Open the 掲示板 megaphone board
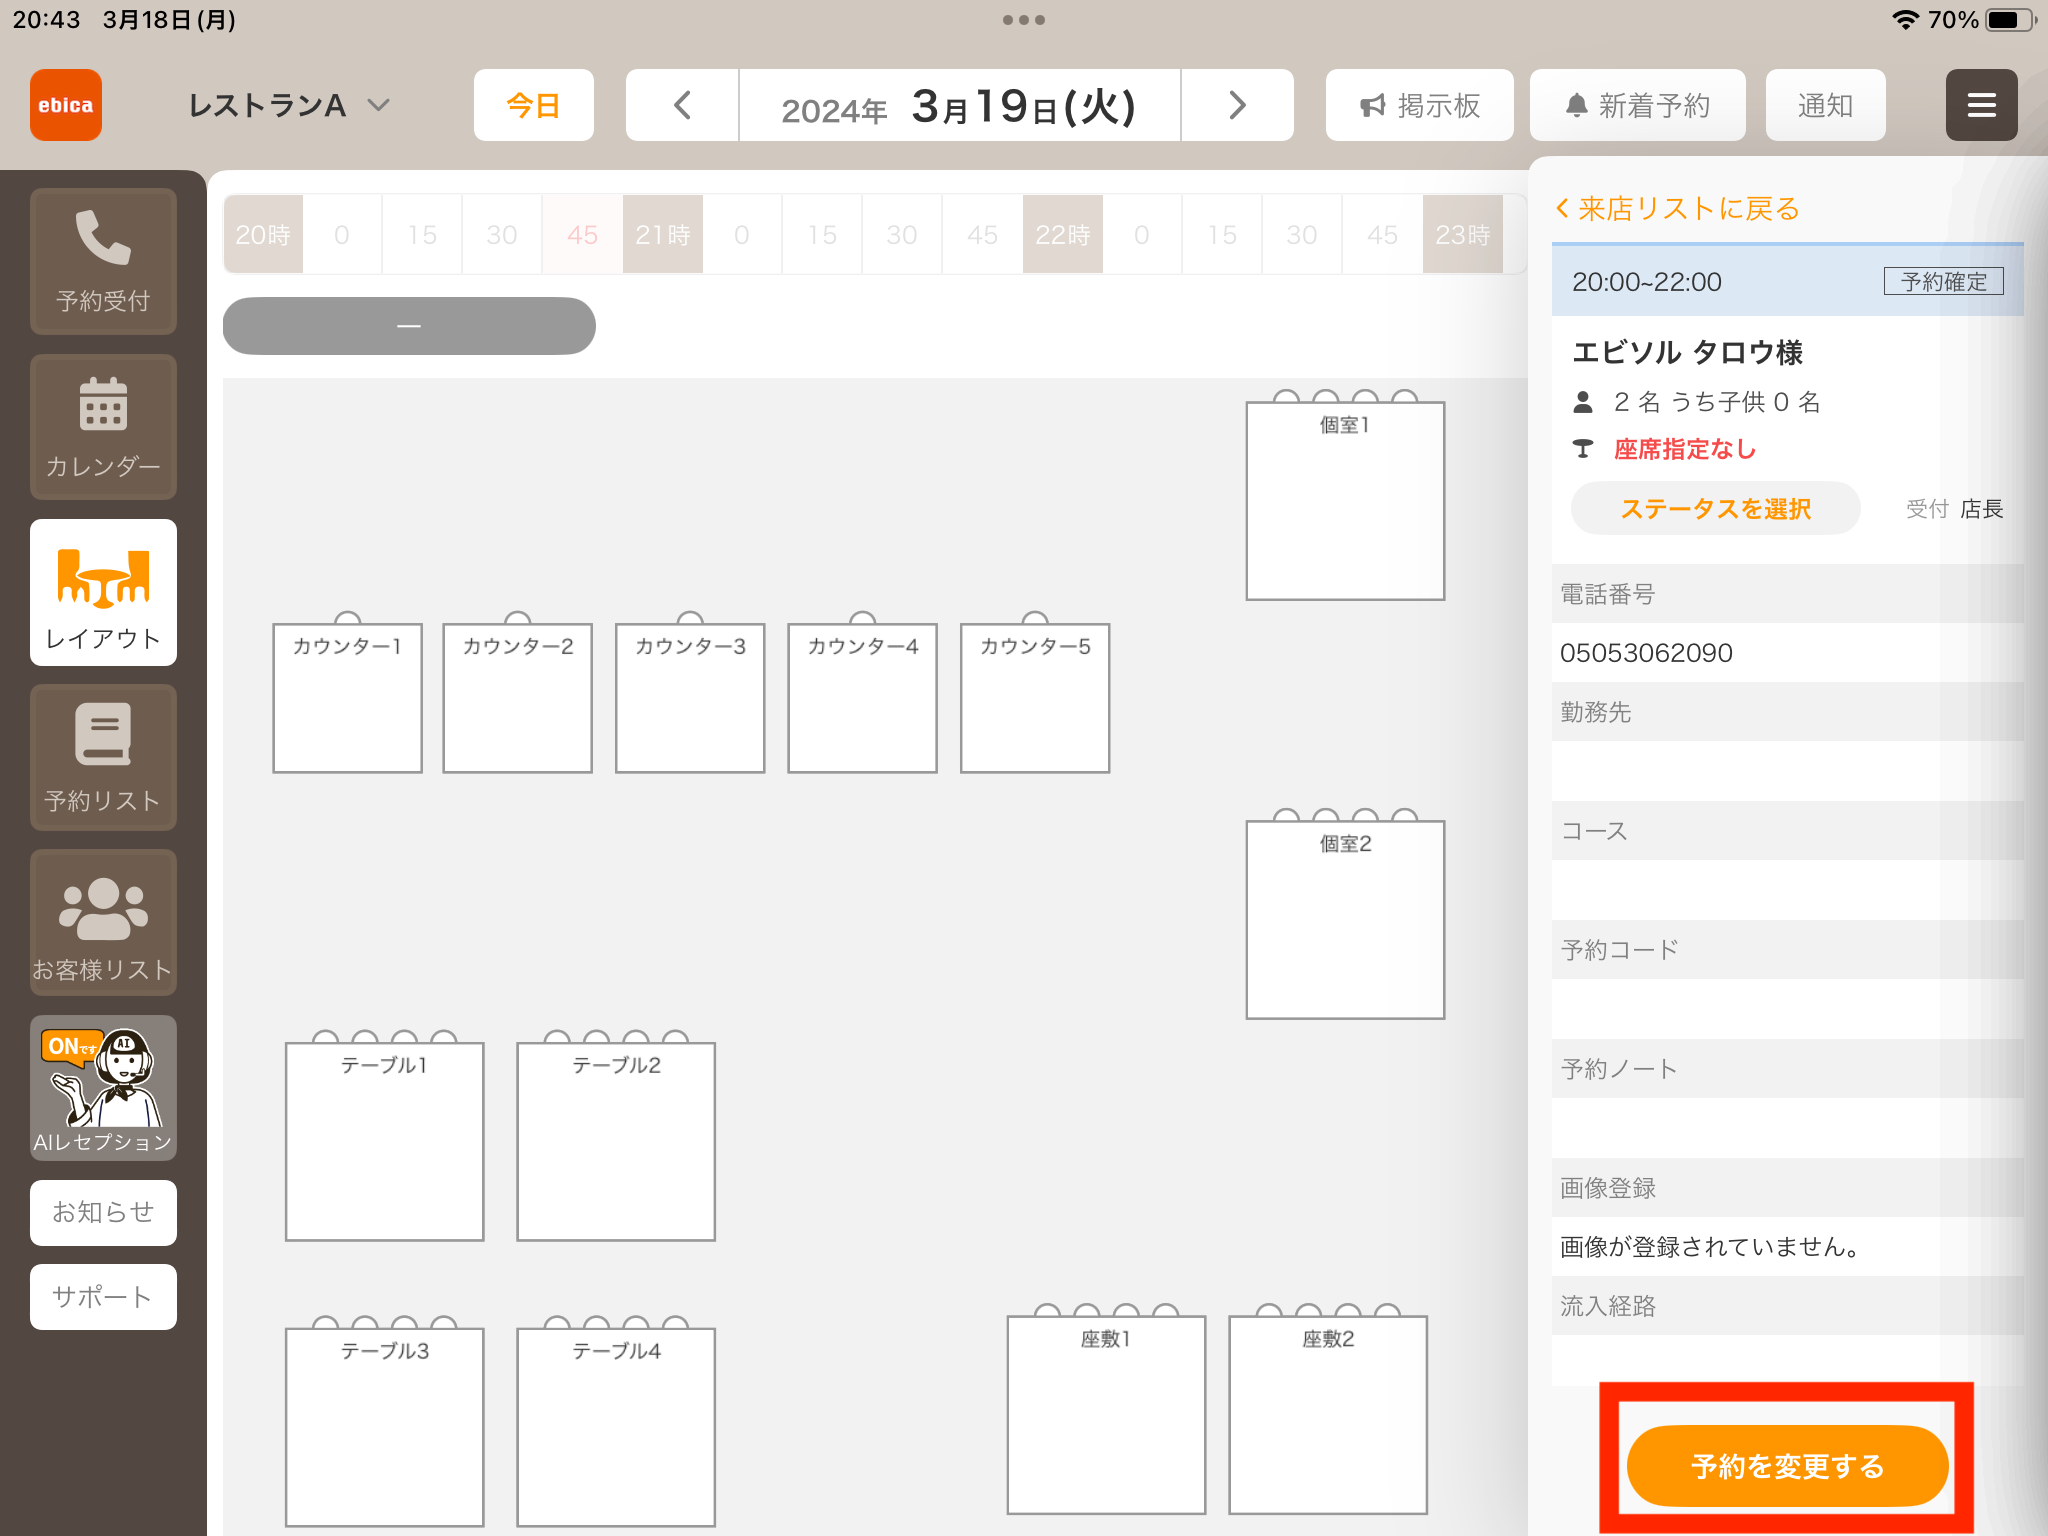This screenshot has height=1536, width=2048. 1419,105
